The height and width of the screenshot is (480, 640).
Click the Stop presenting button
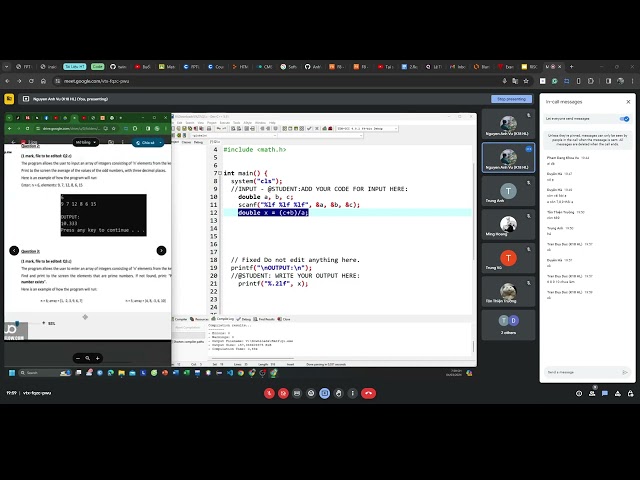(511, 99)
